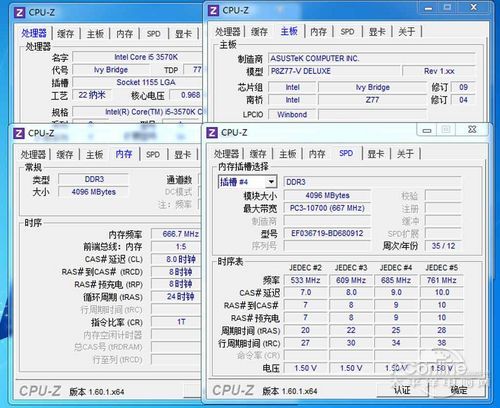Click the 4096 MBytes size in memory window
The width and height of the screenshot is (500, 408).
pyautogui.click(x=93, y=192)
